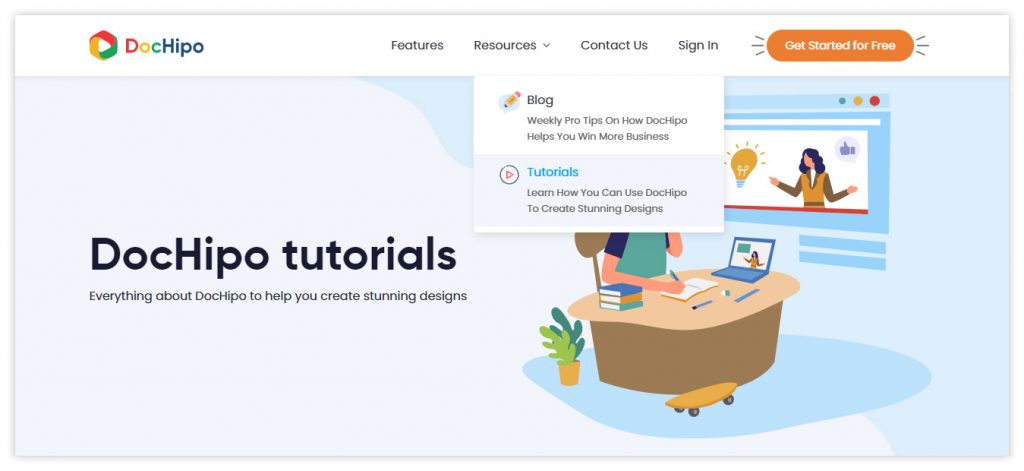
Task: Click the lightbulb icon in illustration
Action: pos(743,165)
